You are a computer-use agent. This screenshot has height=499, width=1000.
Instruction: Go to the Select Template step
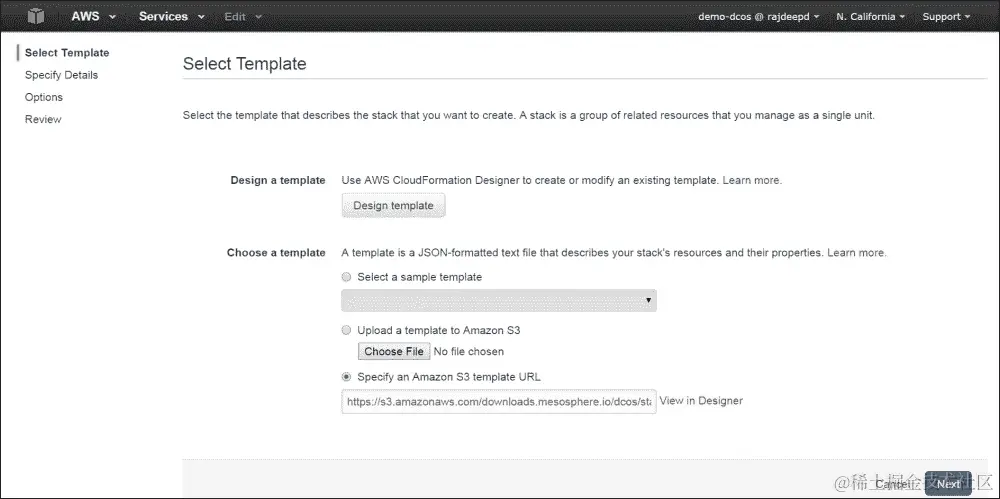[x=67, y=53]
